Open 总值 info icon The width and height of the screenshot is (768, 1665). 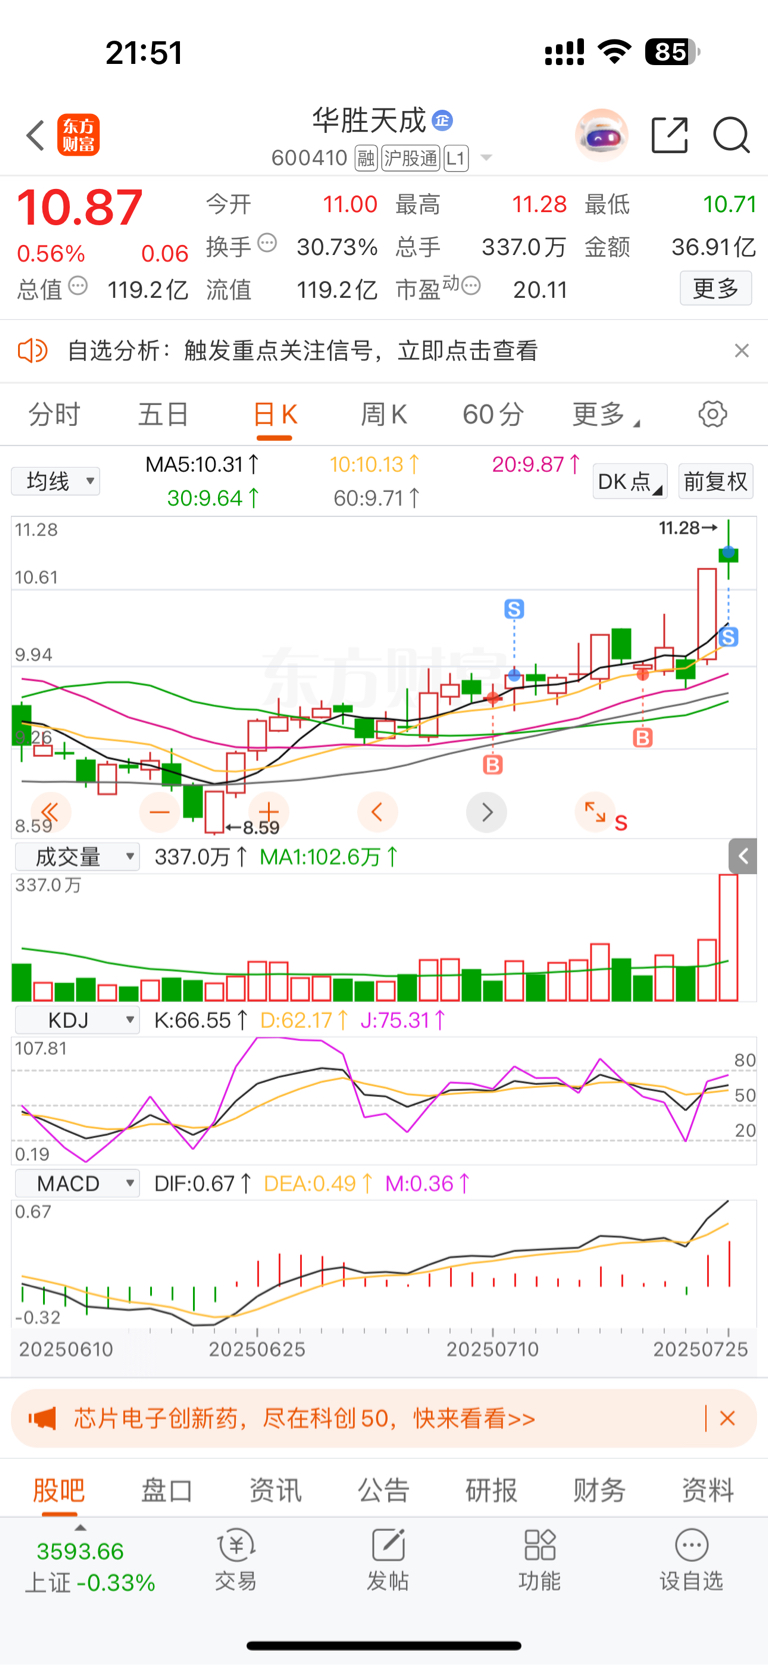78,286
